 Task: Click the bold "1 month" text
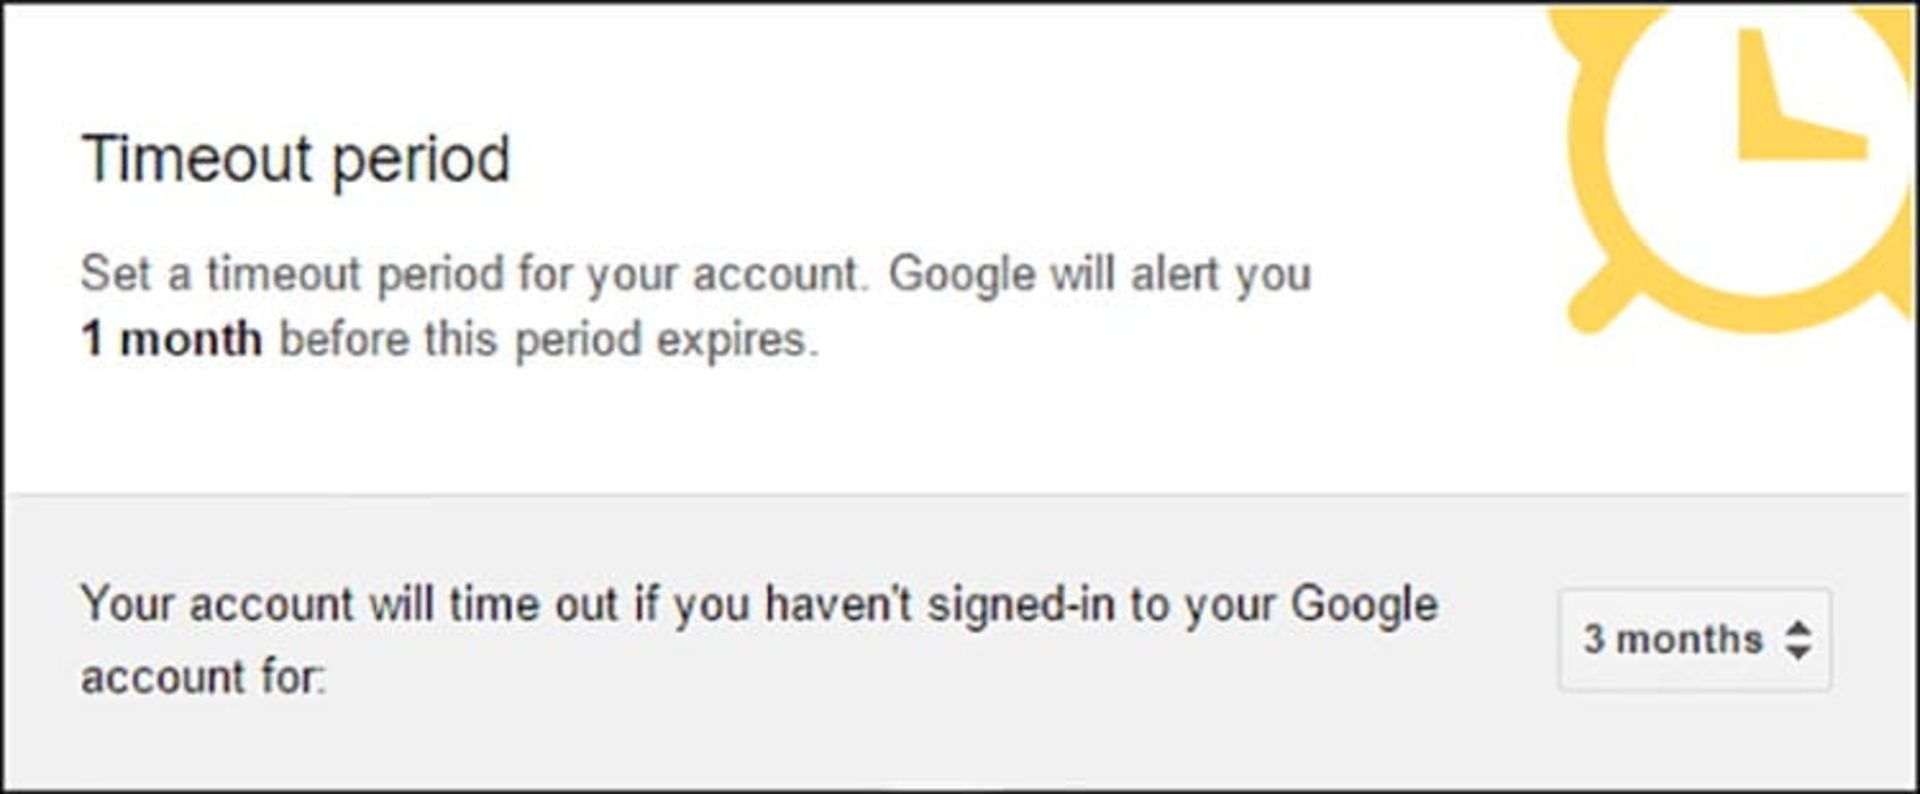pyautogui.click(x=171, y=340)
